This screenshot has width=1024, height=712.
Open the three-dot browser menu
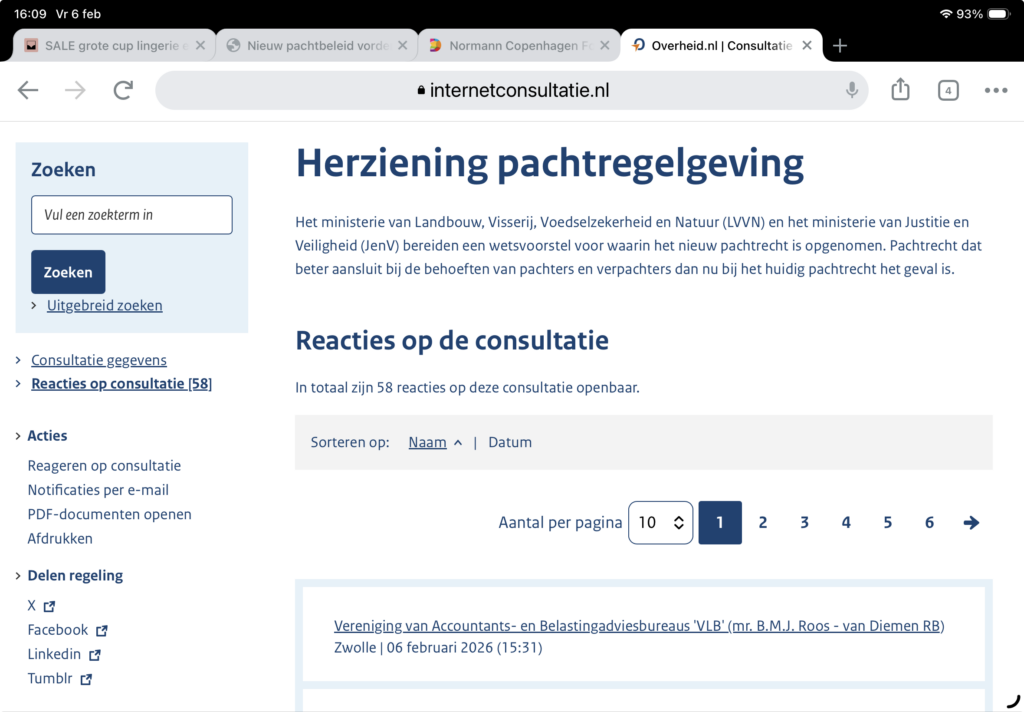click(996, 90)
